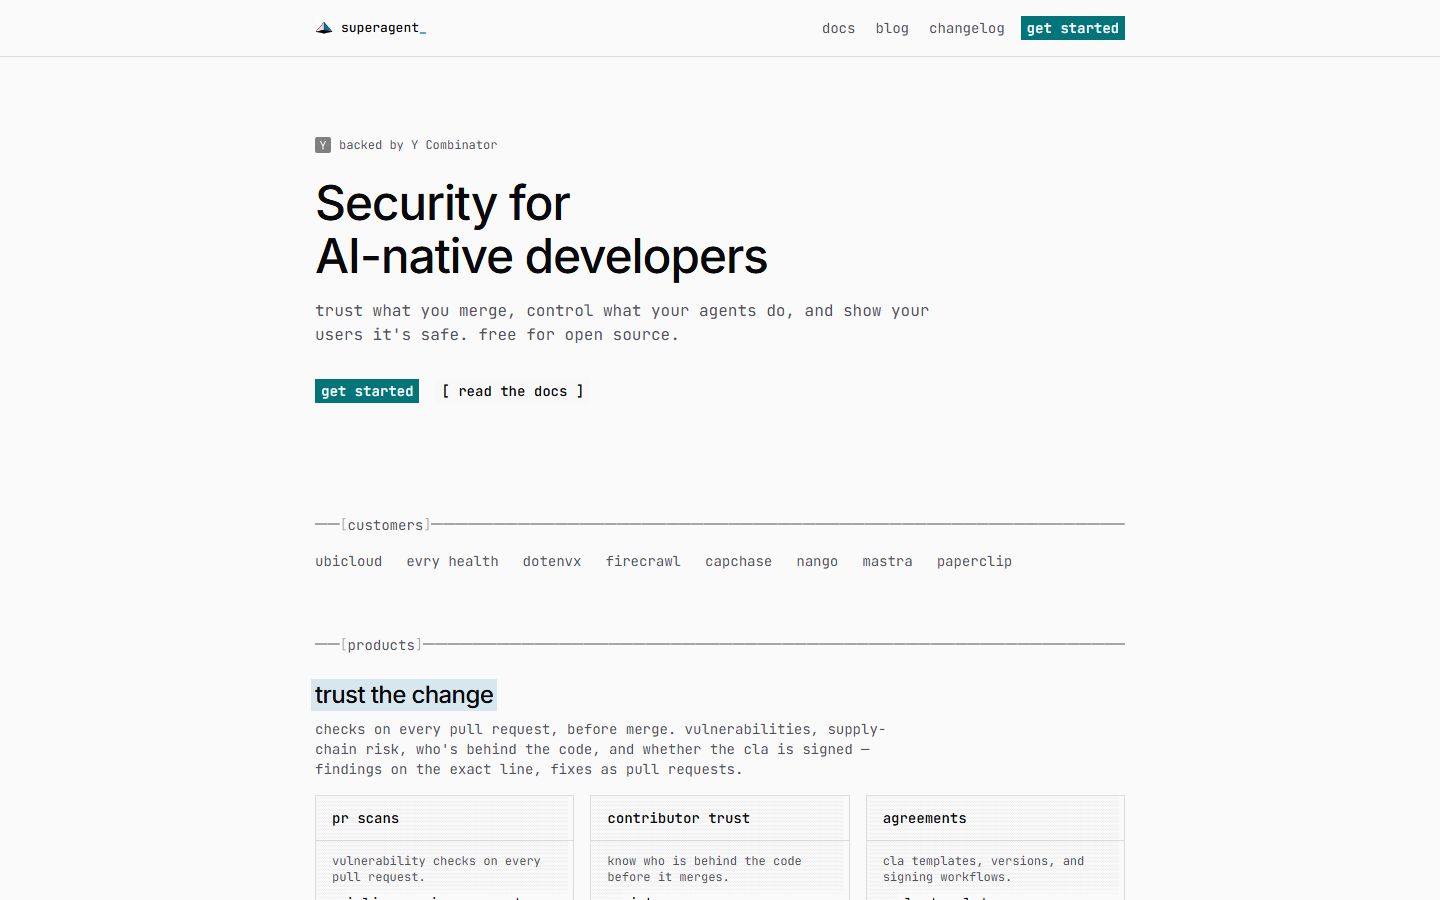Click the Y Combinator badge icon
1440x900 pixels.
pyautogui.click(x=323, y=145)
